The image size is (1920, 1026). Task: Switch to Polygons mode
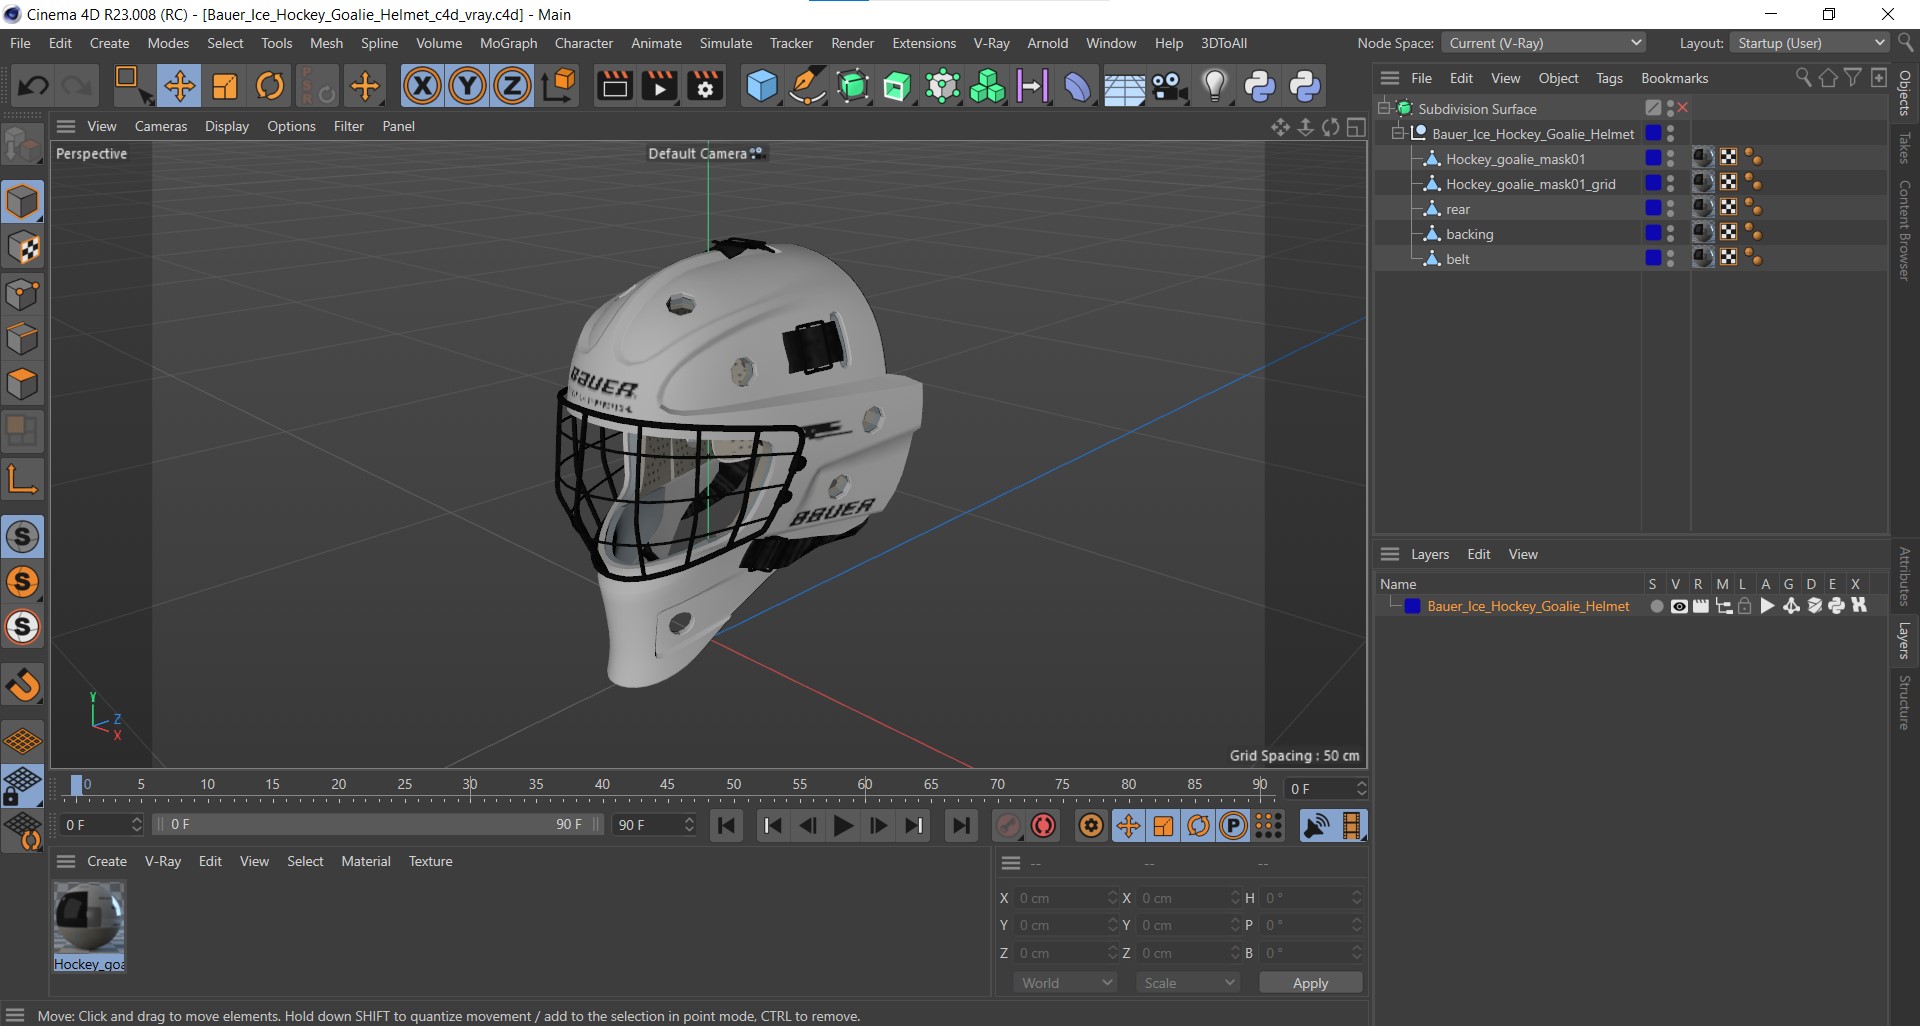coord(22,385)
